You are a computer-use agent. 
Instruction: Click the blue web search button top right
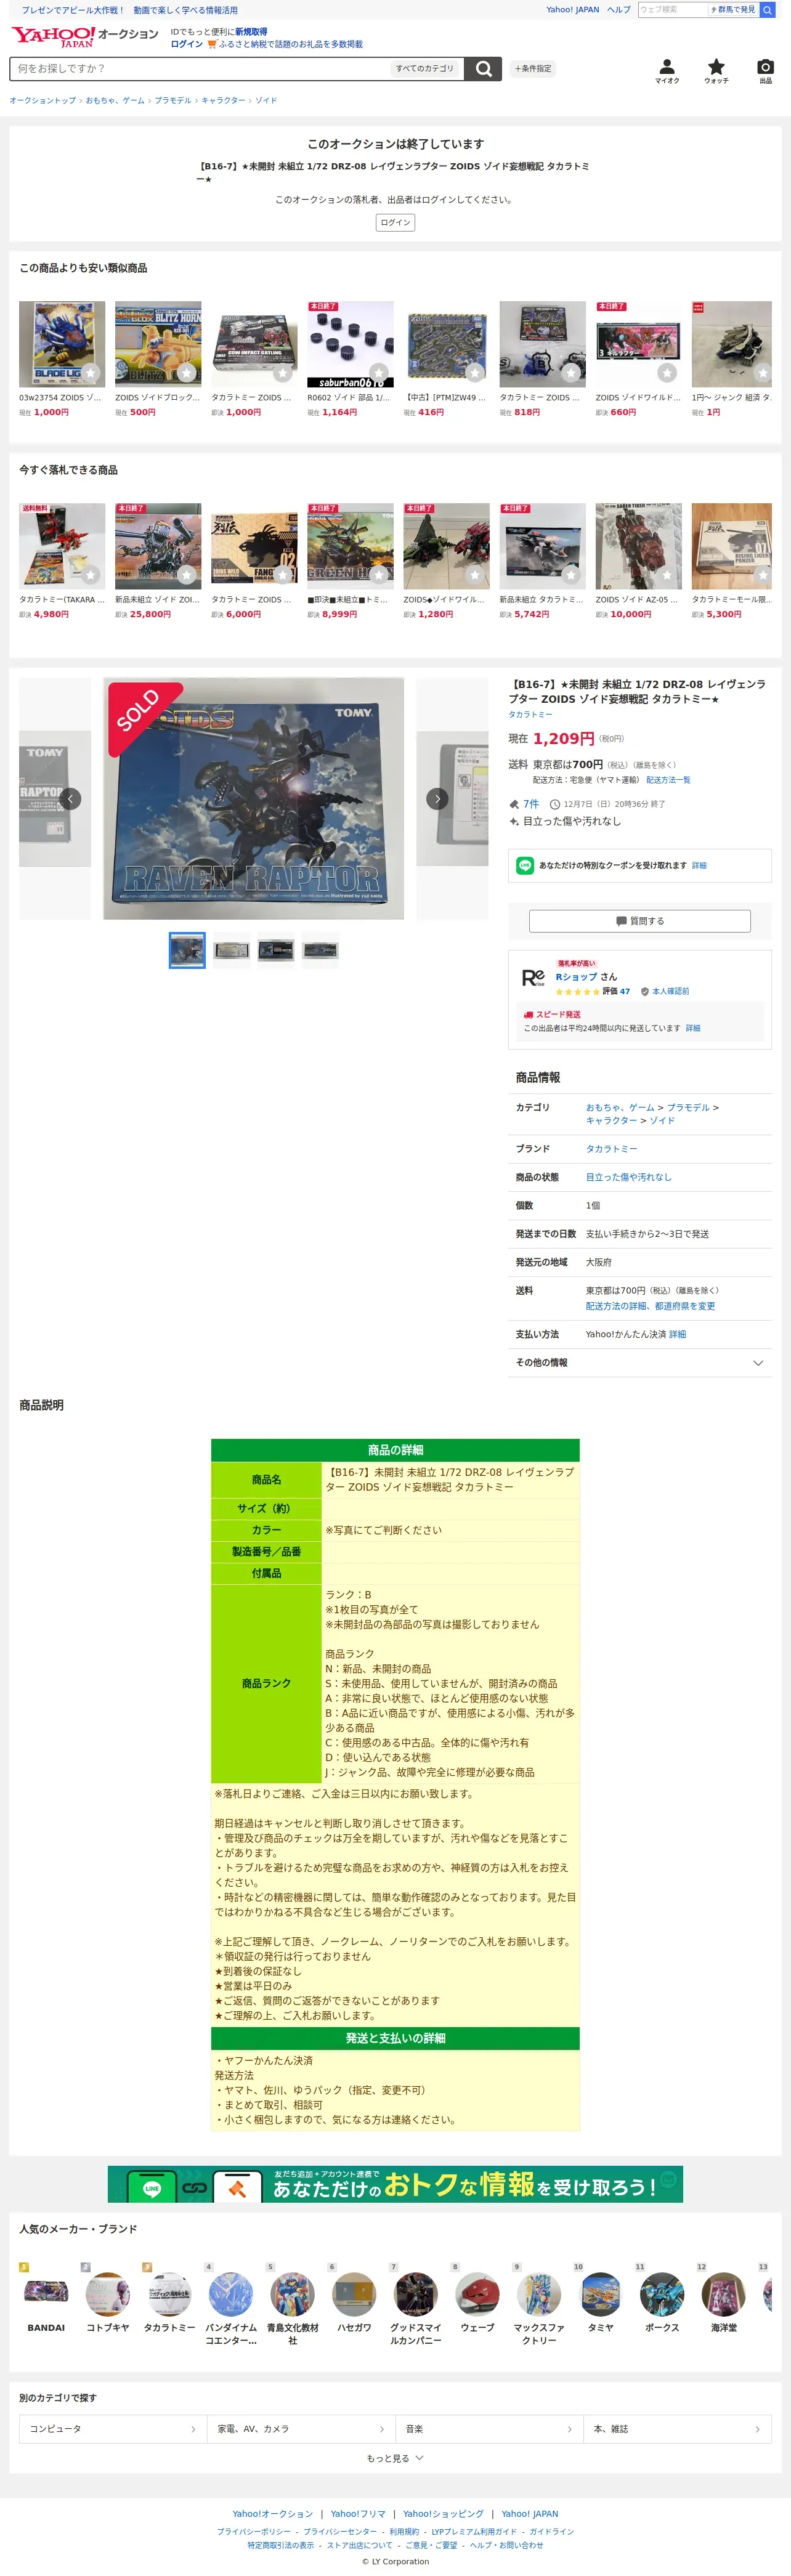(x=767, y=10)
